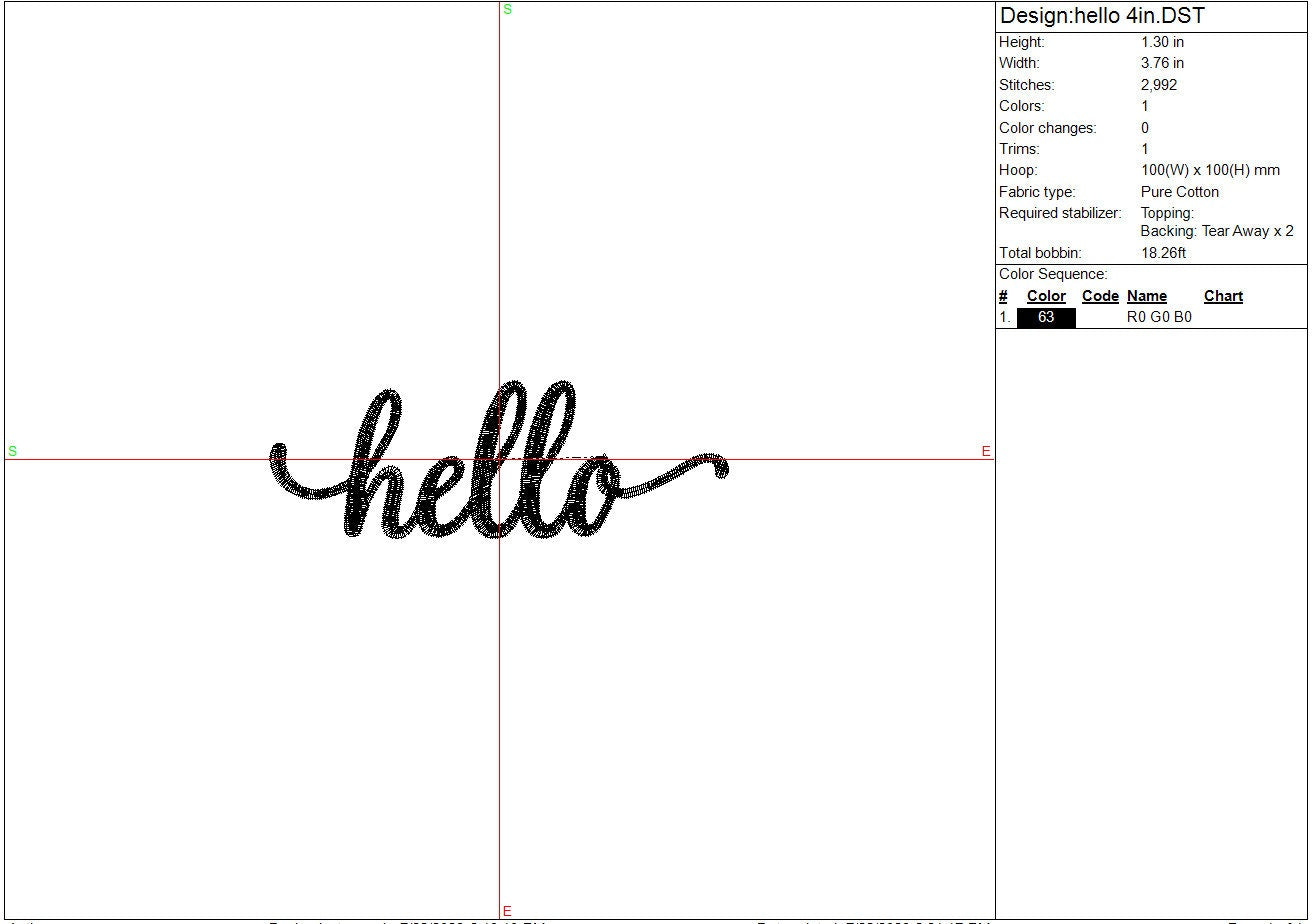Click the Pure Cotton fabric type value
This screenshot has height=924, width=1312.
coord(1180,192)
